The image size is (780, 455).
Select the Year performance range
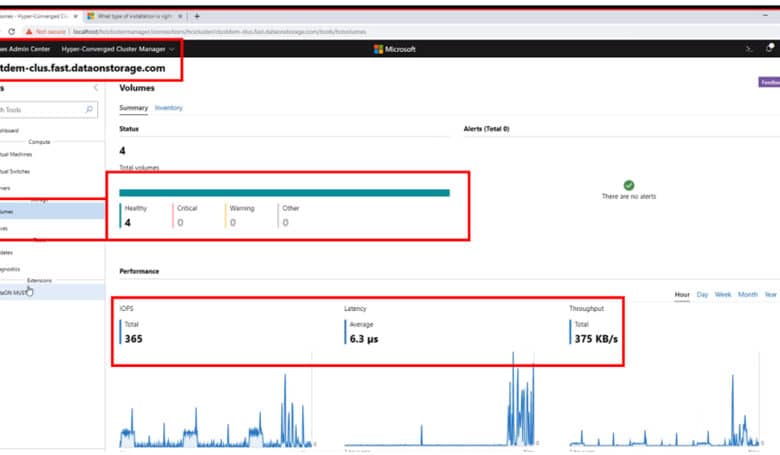pyautogui.click(x=770, y=294)
